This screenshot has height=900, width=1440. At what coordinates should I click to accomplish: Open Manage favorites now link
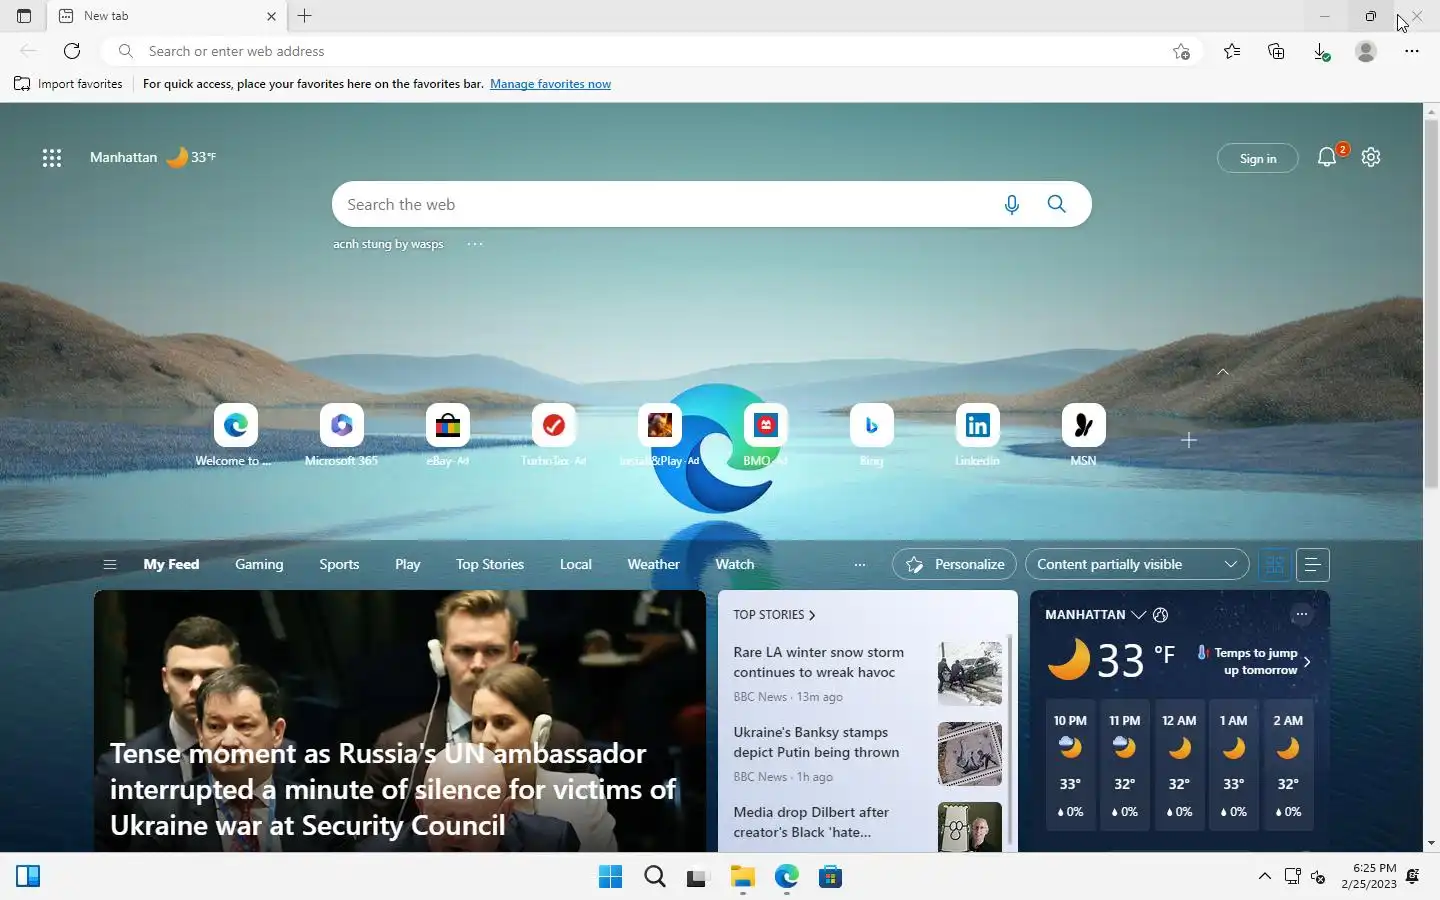(550, 84)
